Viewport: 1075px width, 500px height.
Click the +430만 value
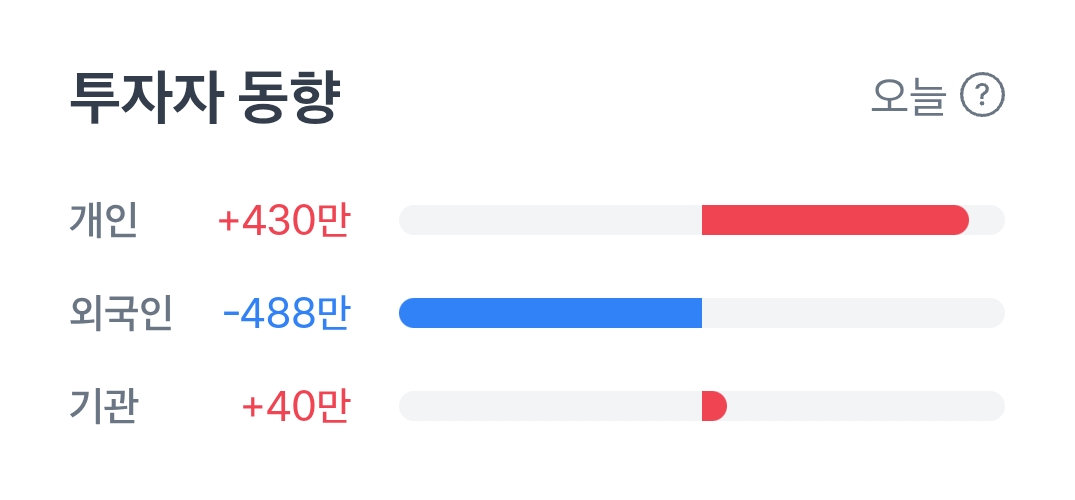pyautogui.click(x=284, y=221)
